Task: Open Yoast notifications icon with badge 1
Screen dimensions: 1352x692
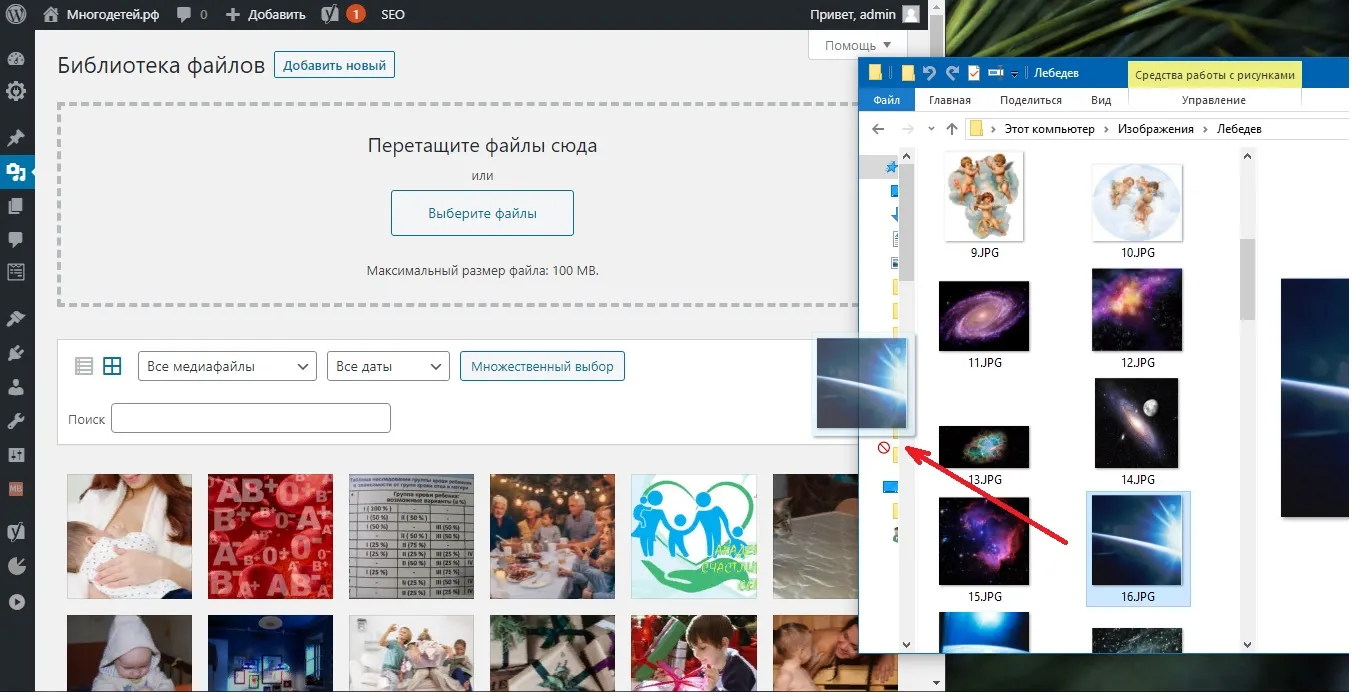Action: click(343, 15)
